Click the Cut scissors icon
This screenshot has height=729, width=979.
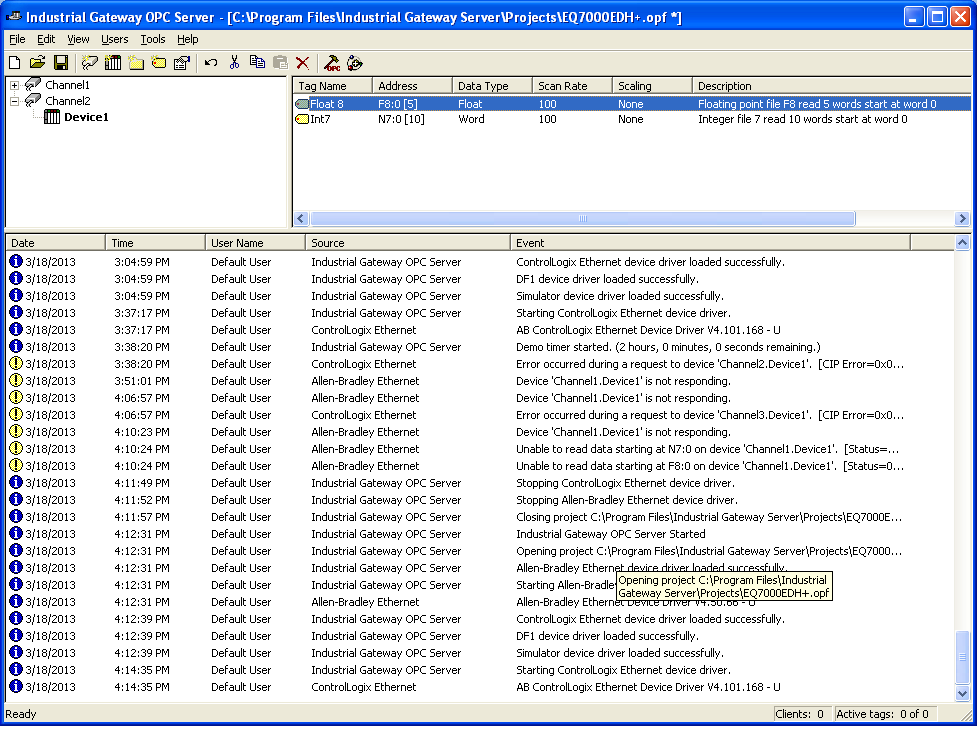pyautogui.click(x=234, y=63)
